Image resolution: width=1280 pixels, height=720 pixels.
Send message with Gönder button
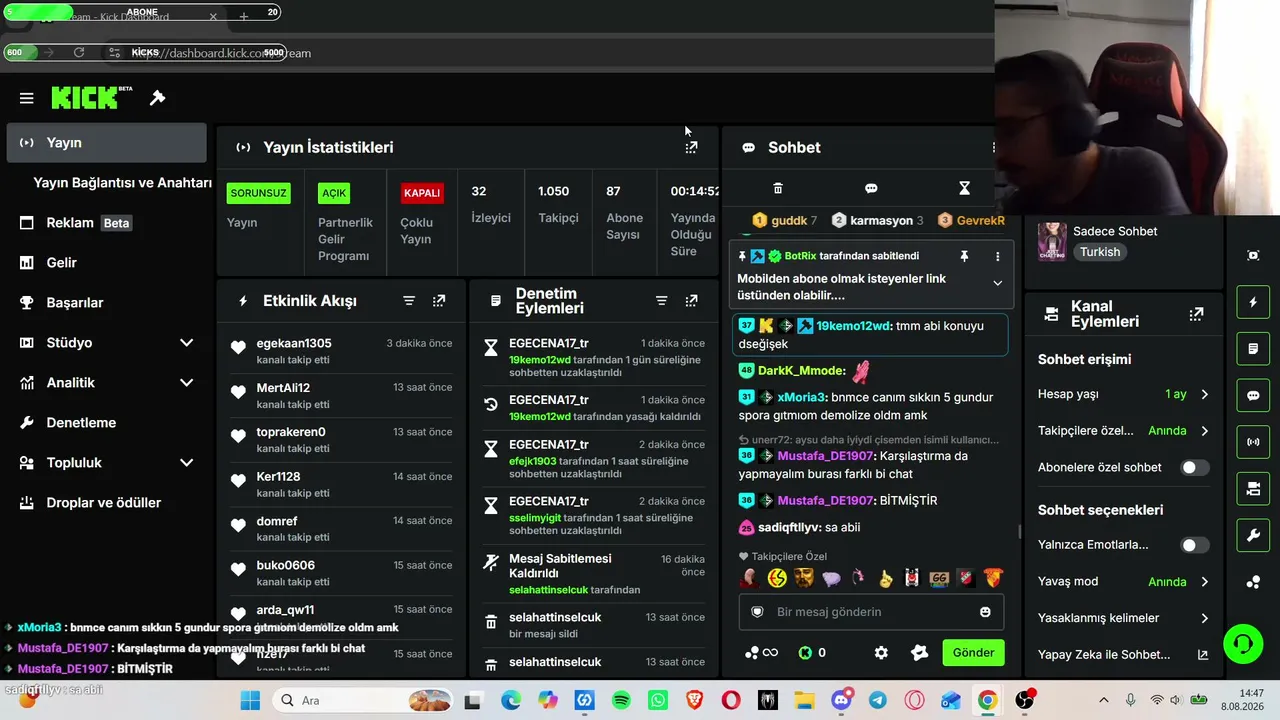(973, 653)
